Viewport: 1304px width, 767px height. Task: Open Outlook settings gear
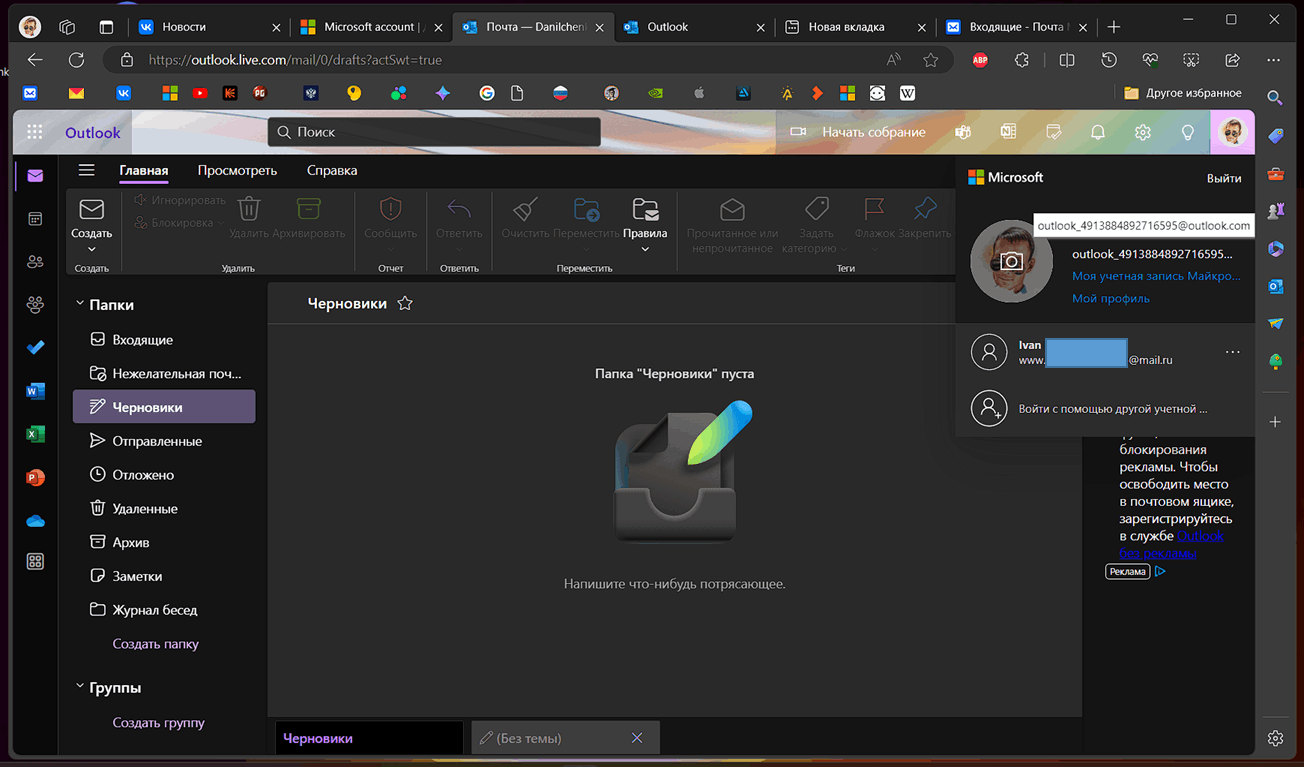[x=1143, y=132]
